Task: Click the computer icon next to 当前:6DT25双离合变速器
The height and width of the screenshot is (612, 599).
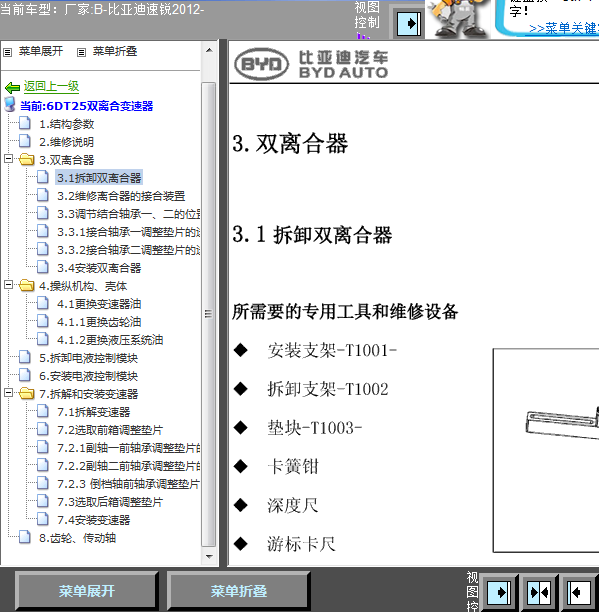Action: [x=10, y=105]
